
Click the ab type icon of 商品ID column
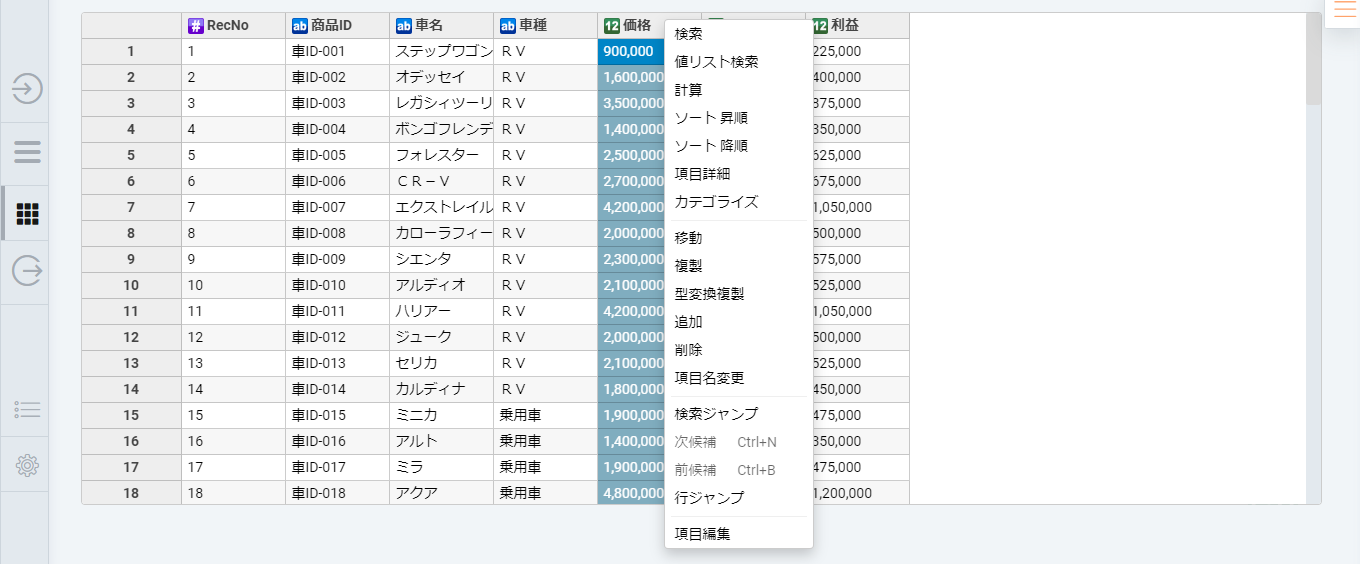coord(300,26)
